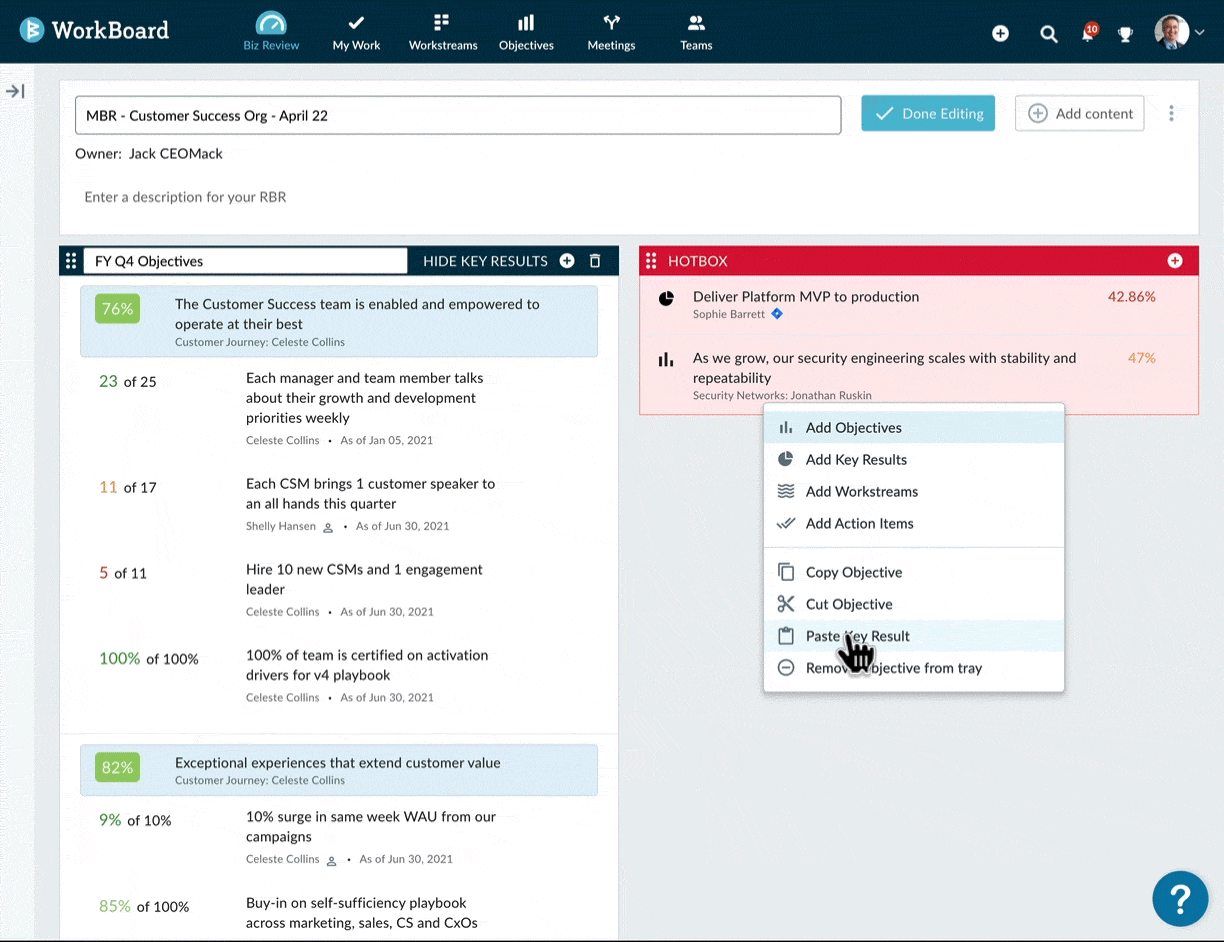Go to My Work checkmark icon
The width and height of the screenshot is (1224, 942).
click(x=356, y=24)
